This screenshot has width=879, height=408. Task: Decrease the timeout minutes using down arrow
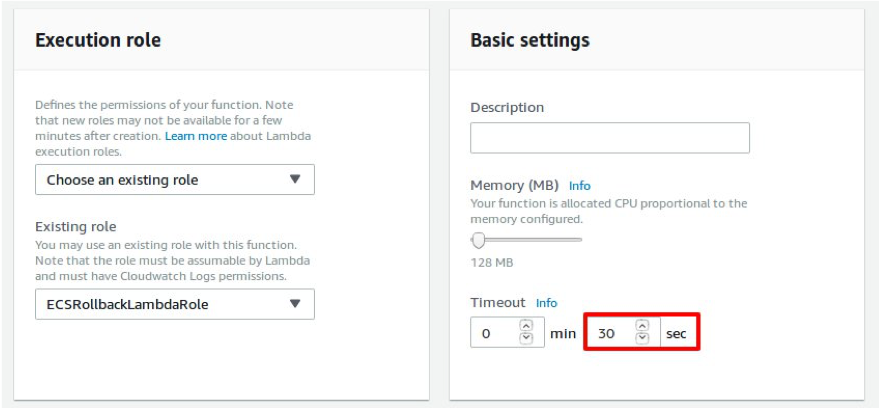coord(526,338)
